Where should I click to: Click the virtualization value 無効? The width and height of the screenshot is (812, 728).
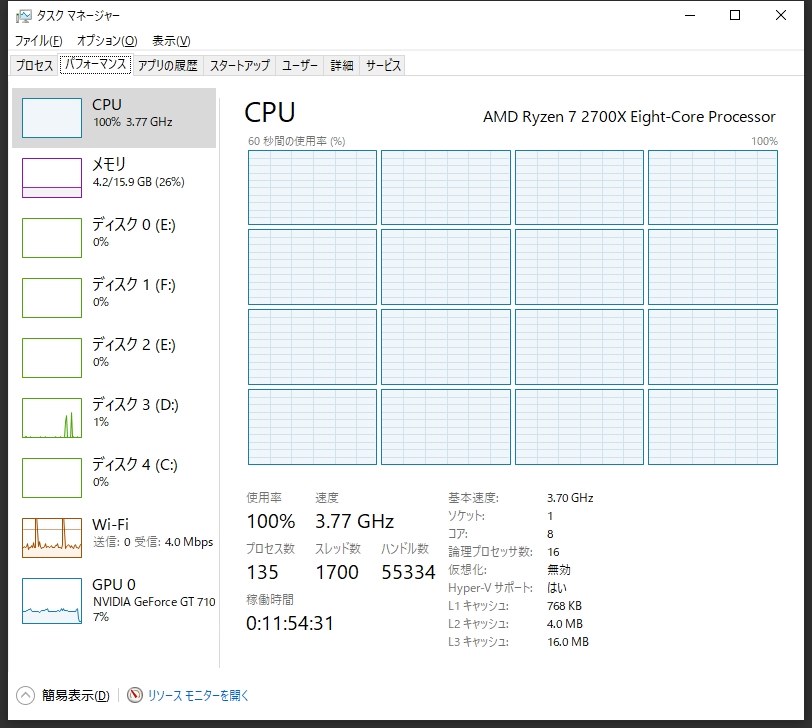(559, 570)
